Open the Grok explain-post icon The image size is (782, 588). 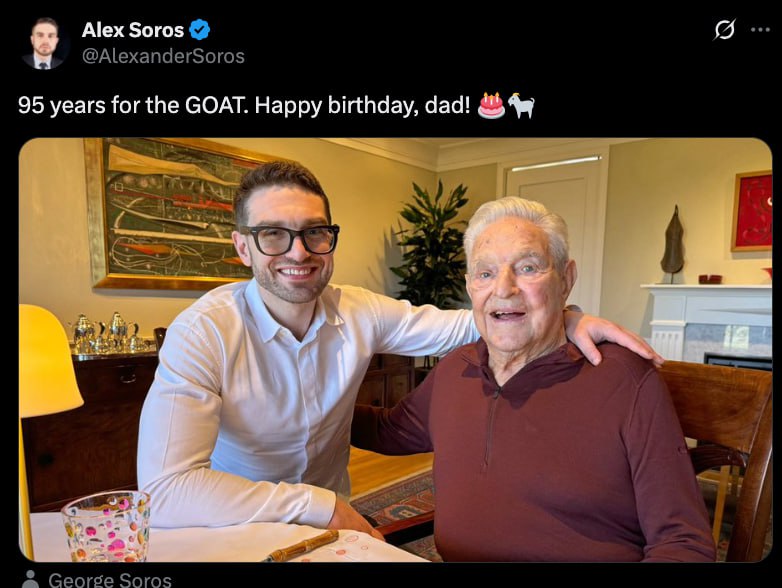tap(724, 30)
